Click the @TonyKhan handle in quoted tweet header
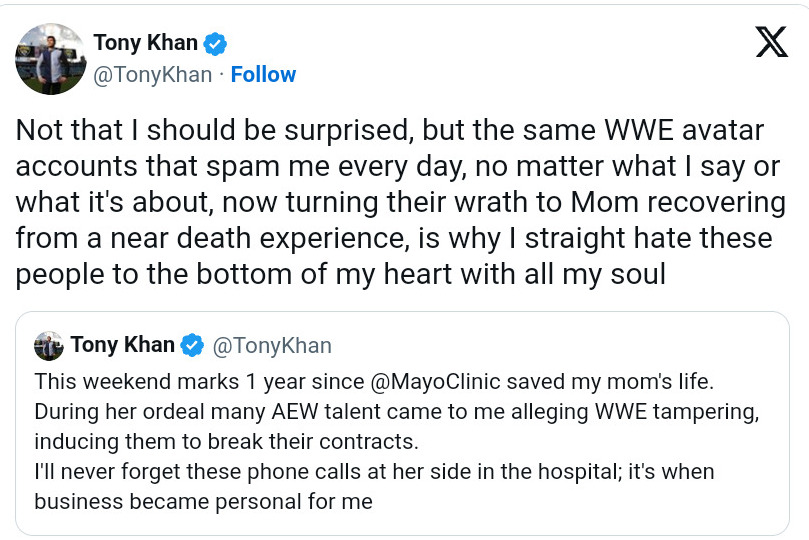The height and width of the screenshot is (540, 809). (272, 346)
